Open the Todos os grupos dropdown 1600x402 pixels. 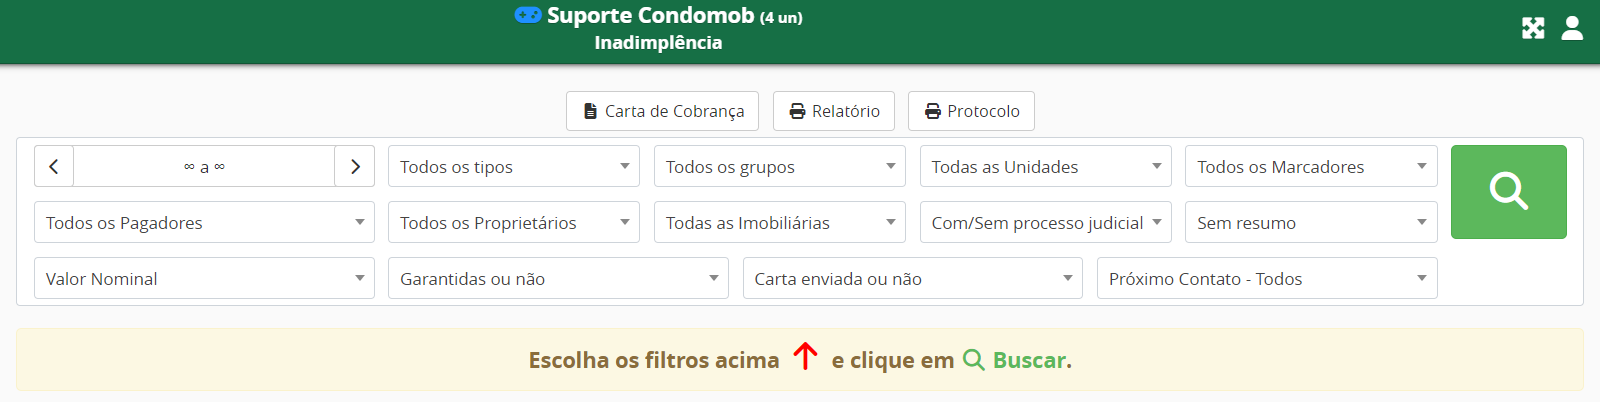[780, 167]
